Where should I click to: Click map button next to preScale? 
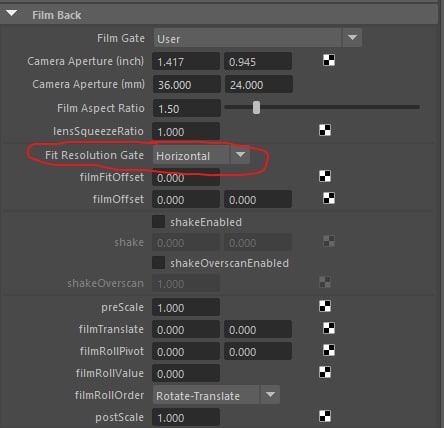[325, 306]
